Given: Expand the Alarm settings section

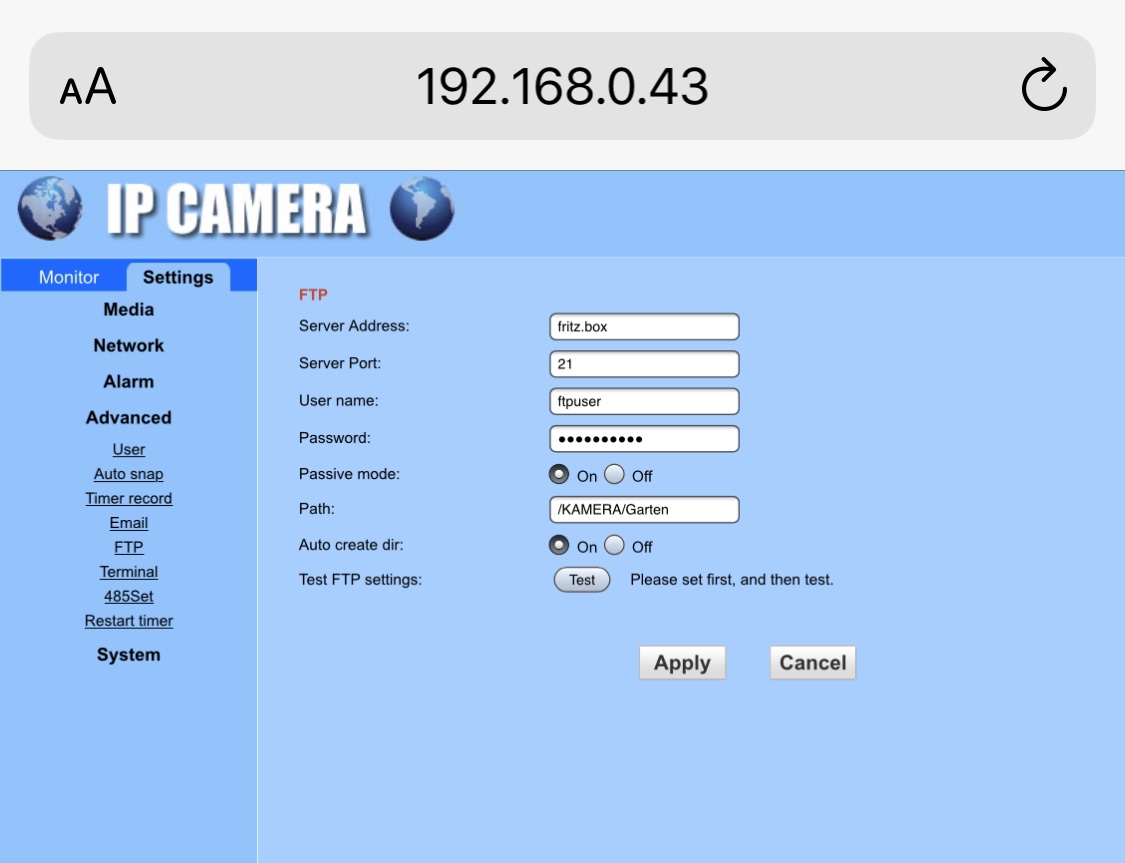Looking at the screenshot, I should (129, 382).
